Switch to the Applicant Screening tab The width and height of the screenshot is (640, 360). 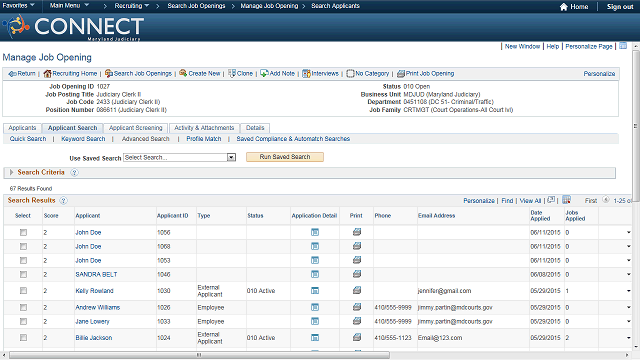click(x=136, y=128)
